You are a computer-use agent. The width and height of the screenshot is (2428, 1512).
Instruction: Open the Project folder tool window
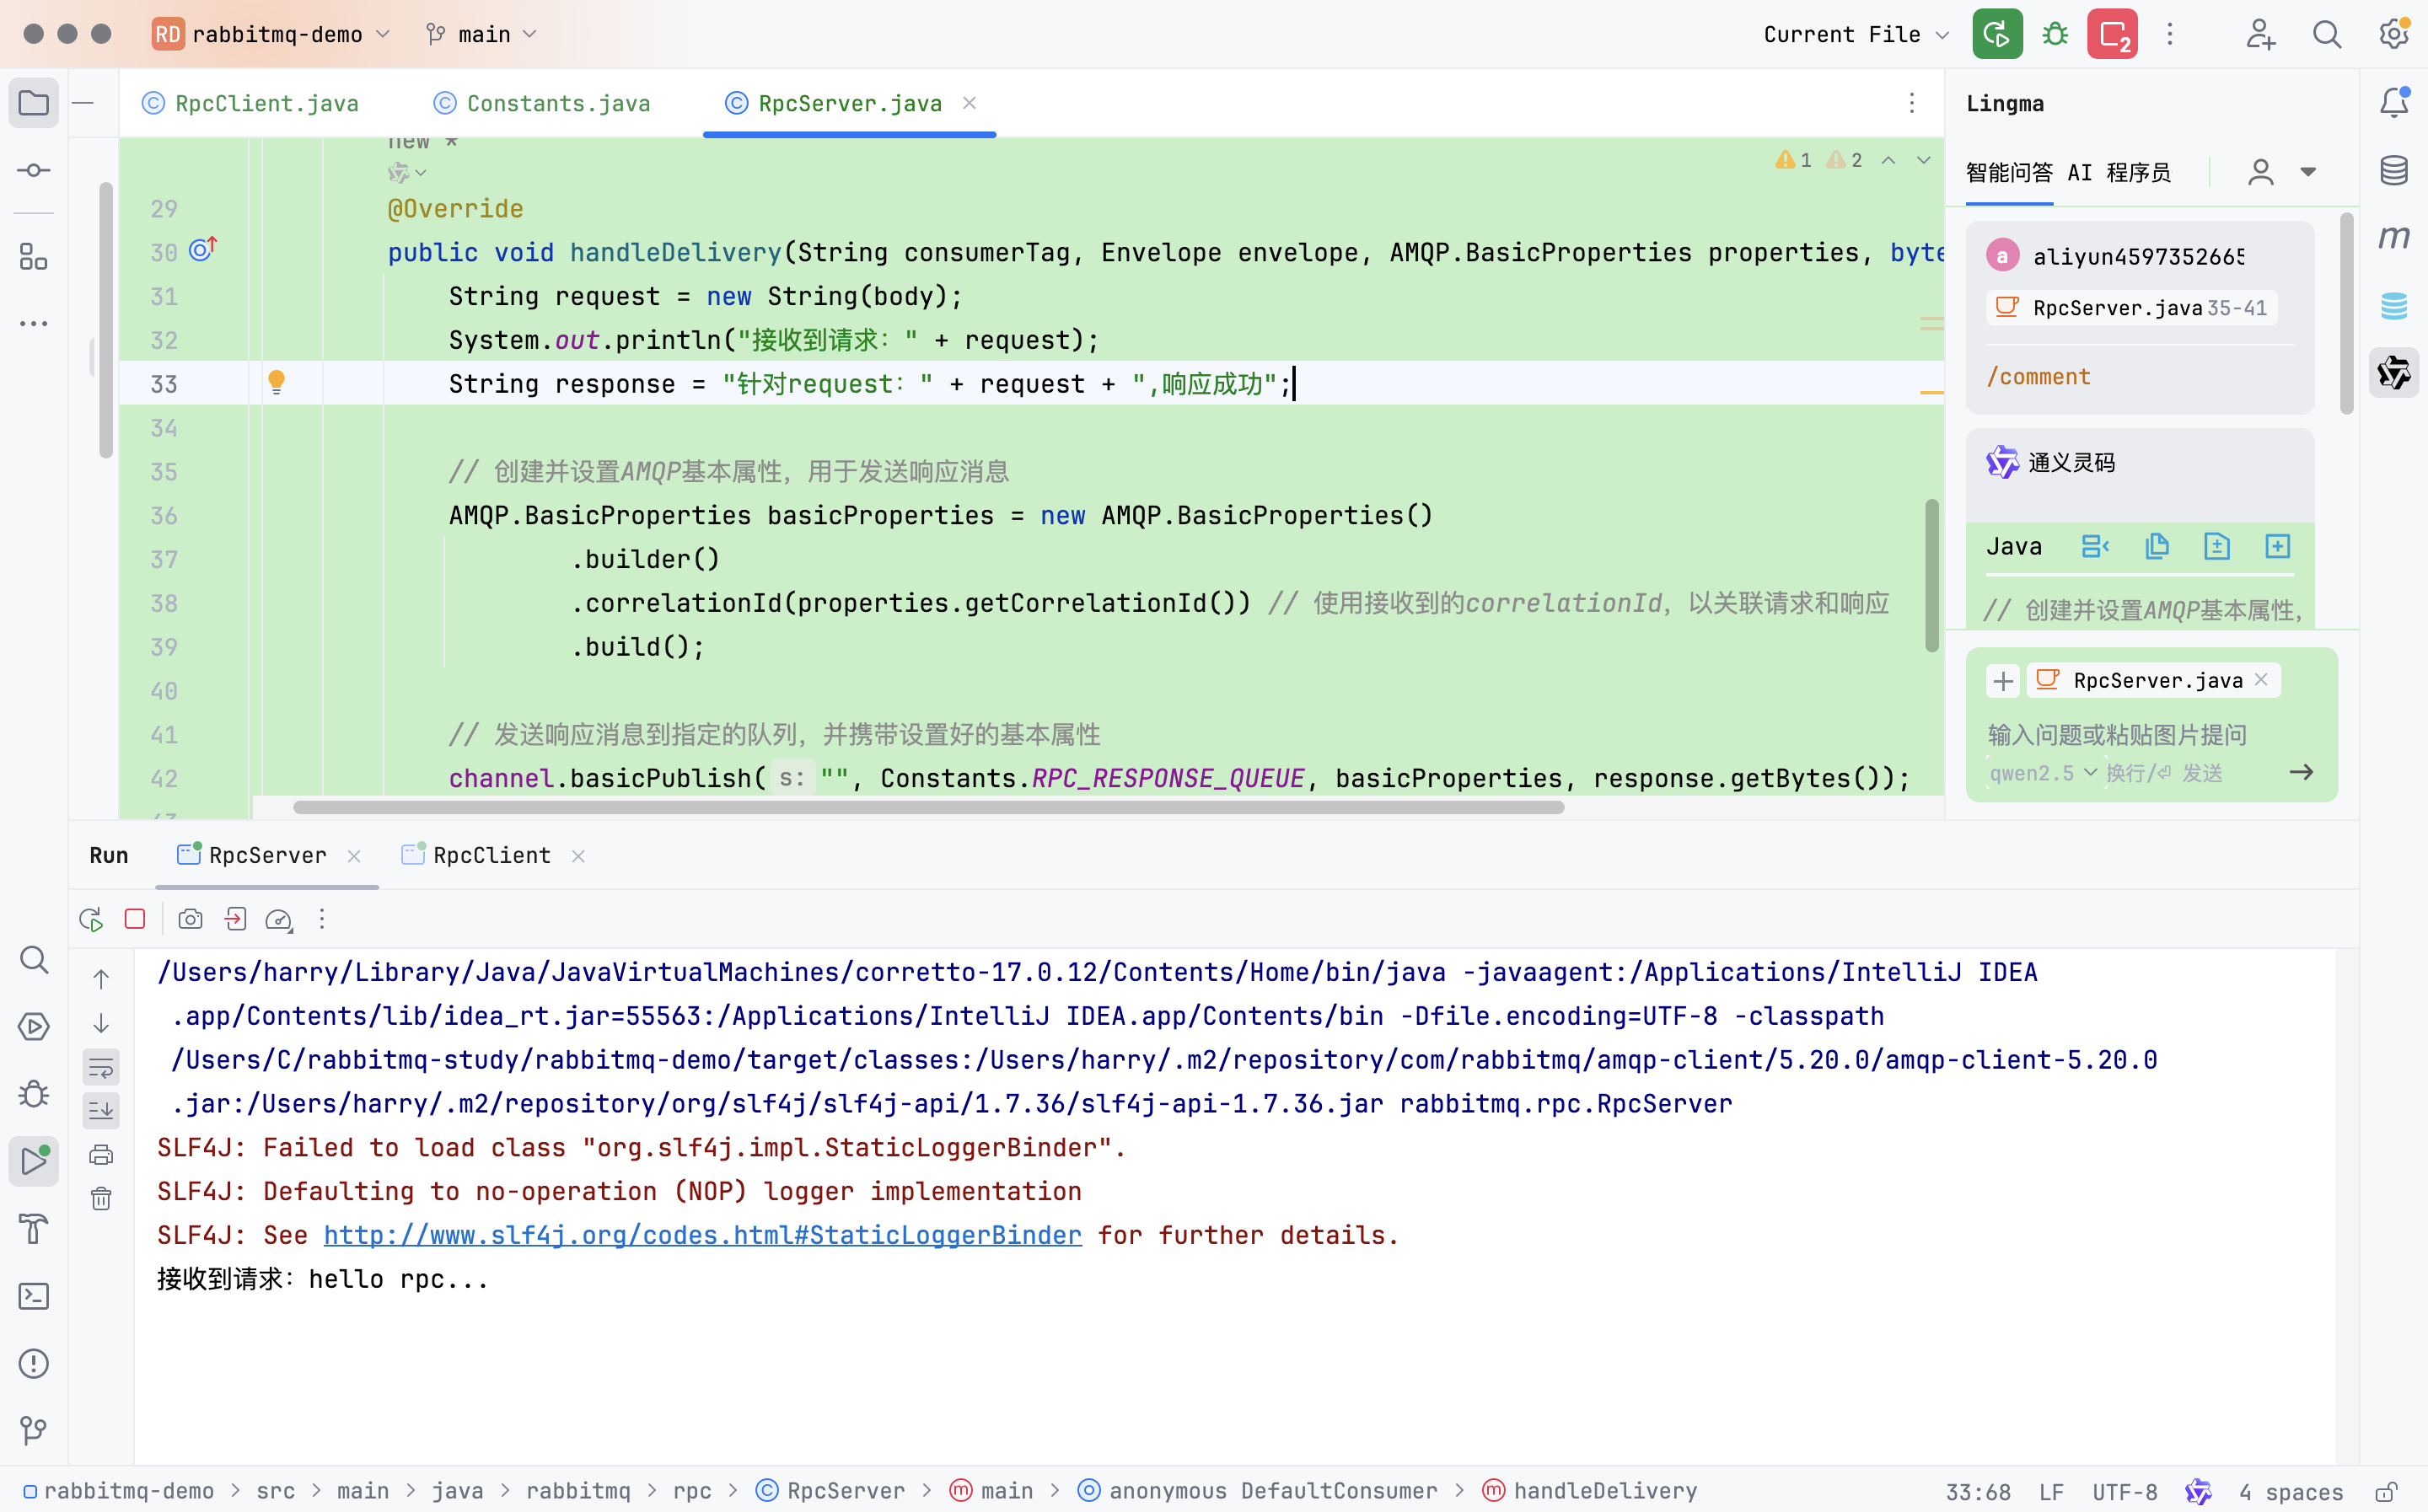click(x=34, y=102)
